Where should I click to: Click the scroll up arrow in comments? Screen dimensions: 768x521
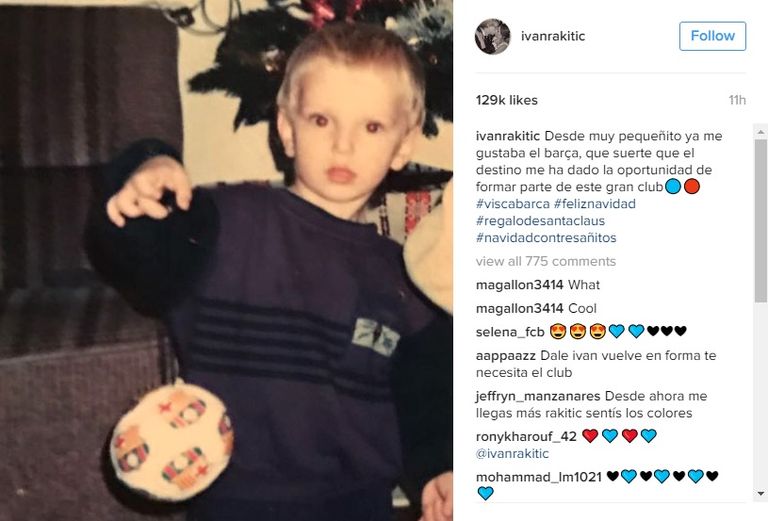[x=761, y=132]
